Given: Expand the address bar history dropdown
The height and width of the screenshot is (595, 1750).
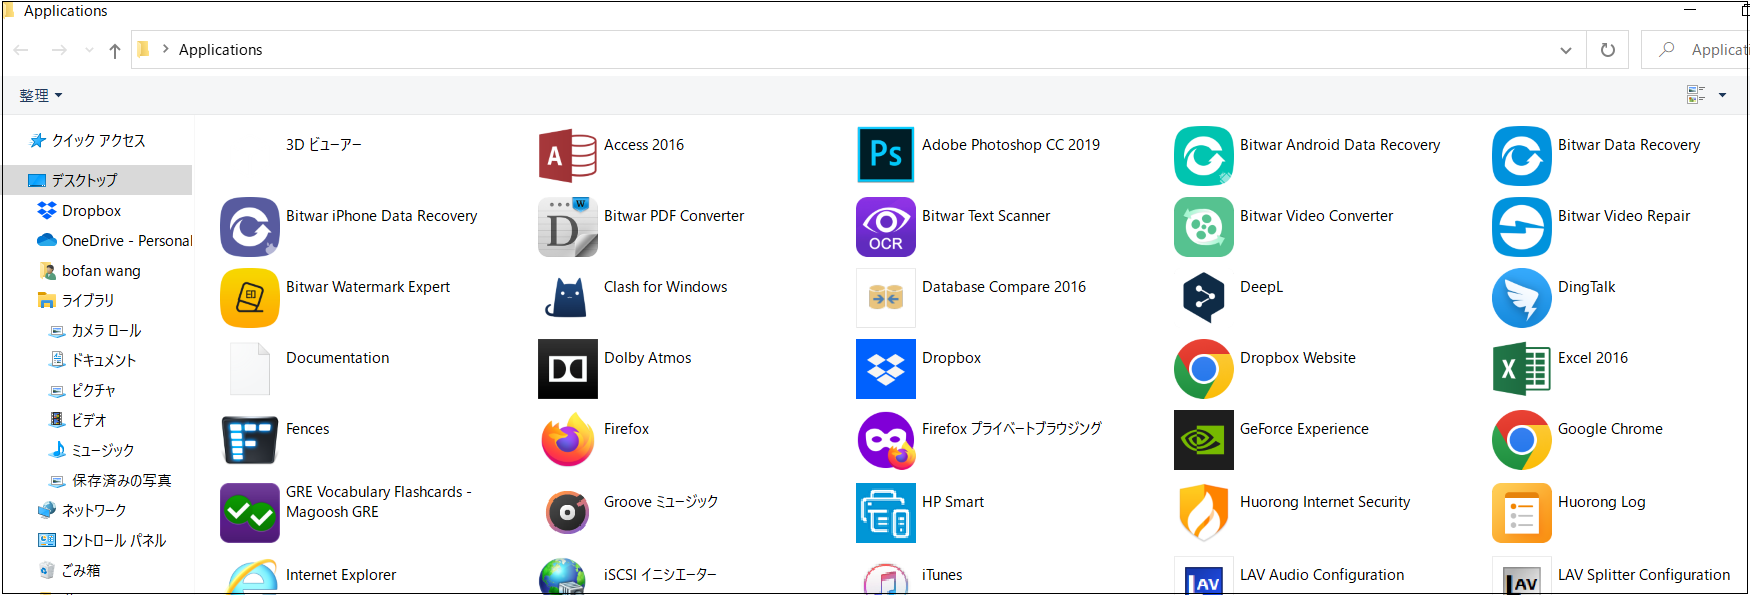Looking at the screenshot, I should tap(1565, 50).
